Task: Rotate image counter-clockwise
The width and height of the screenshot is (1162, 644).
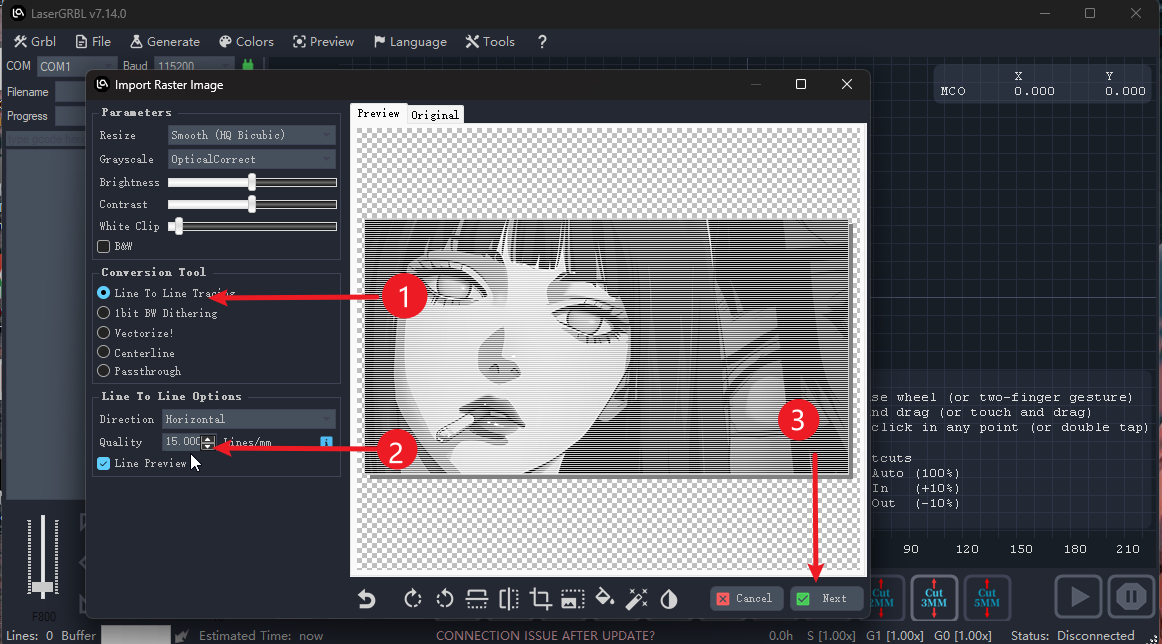Action: (x=445, y=599)
